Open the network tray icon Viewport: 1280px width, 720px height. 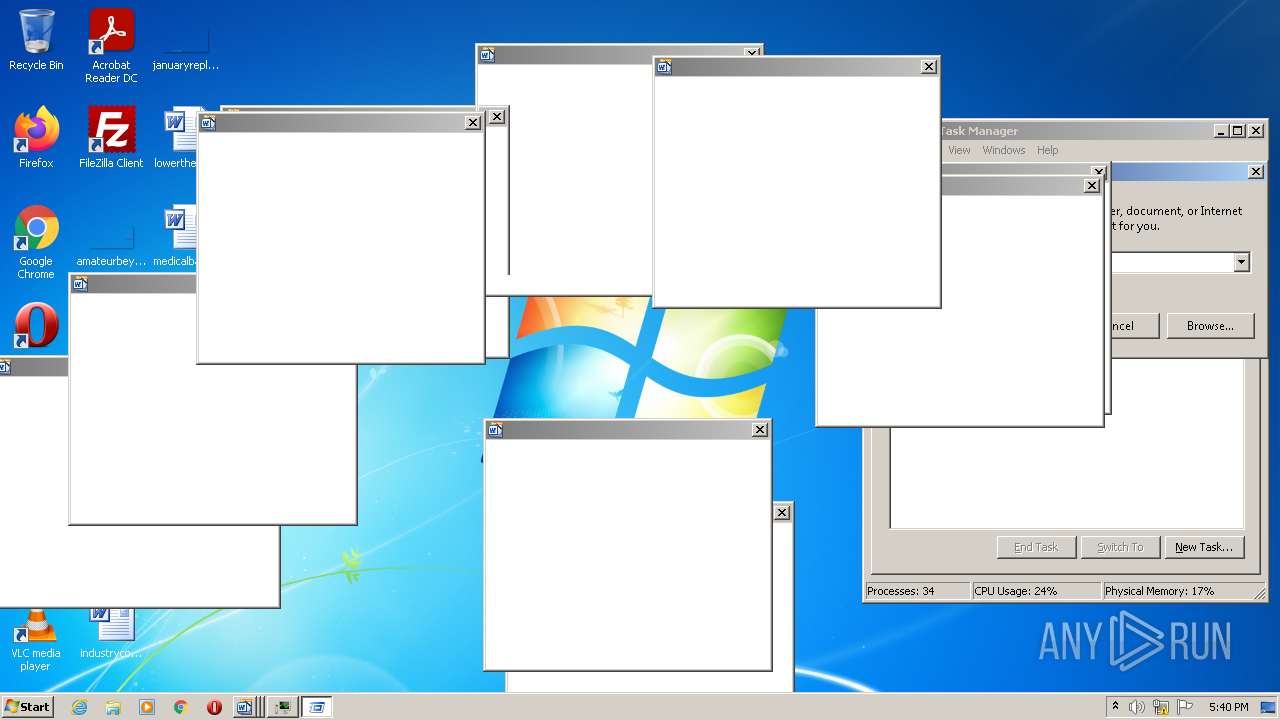(1161, 707)
